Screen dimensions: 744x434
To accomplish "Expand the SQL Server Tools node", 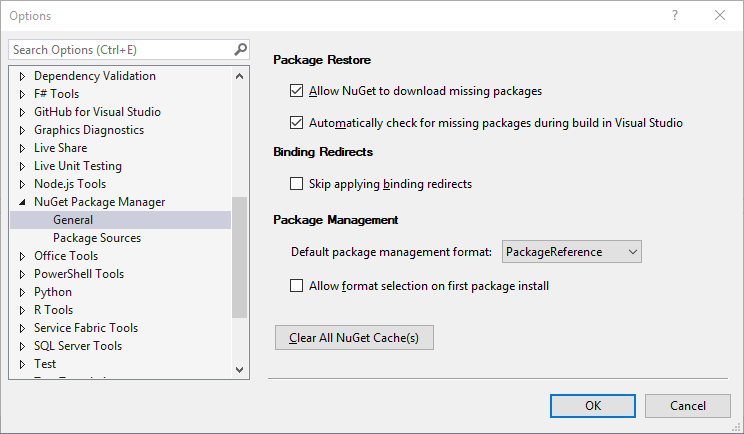I will pos(22,346).
